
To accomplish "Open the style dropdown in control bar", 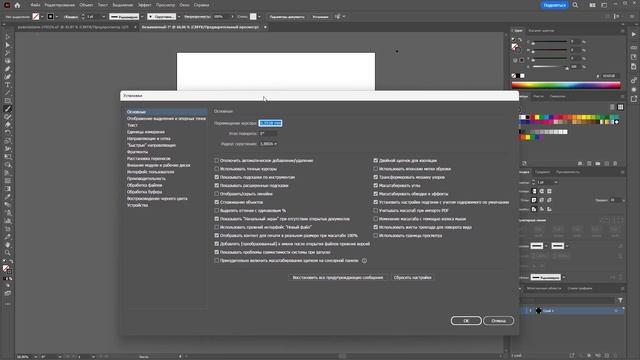I will (259, 17).
